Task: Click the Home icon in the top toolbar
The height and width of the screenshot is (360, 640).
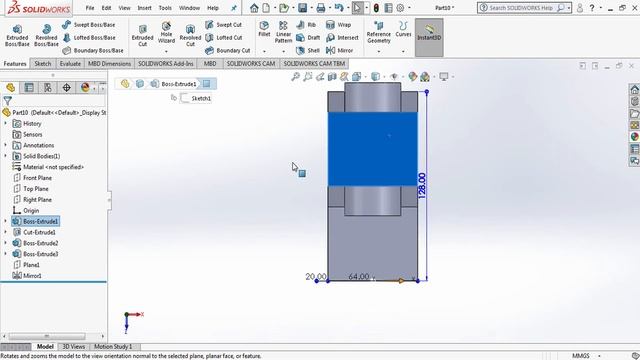Action: pos(254,8)
